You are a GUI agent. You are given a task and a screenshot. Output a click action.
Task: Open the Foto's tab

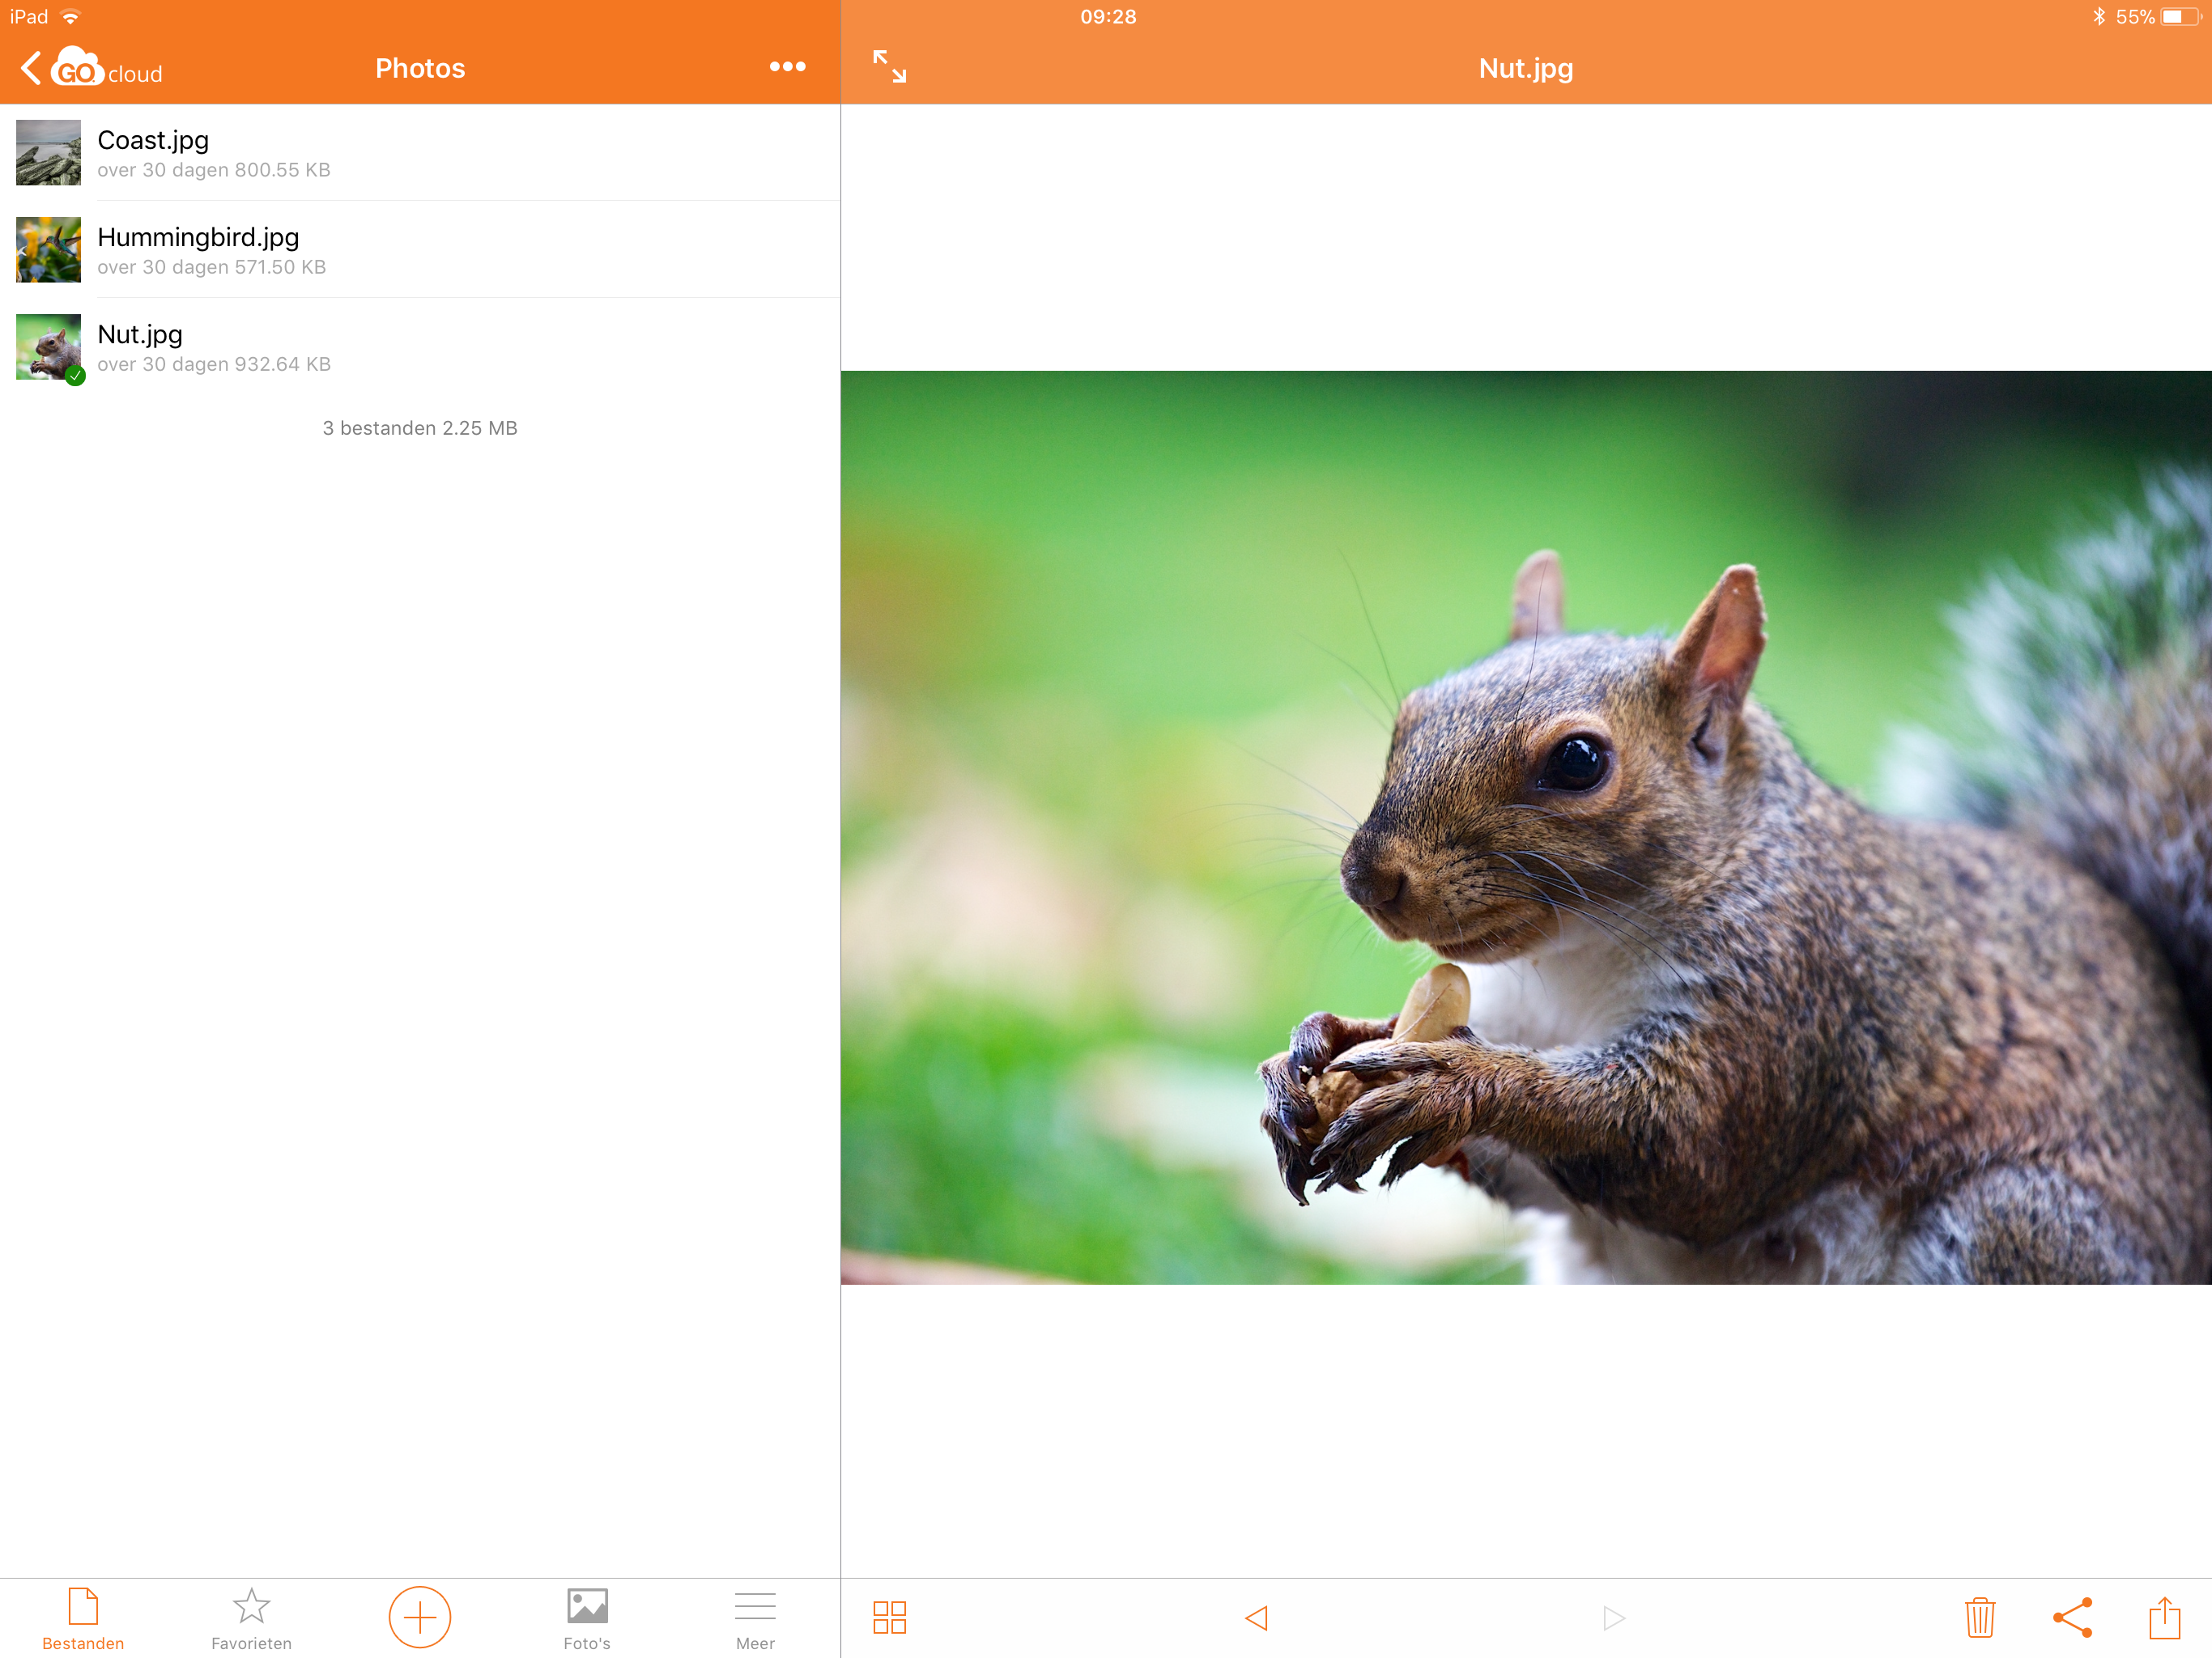[587, 1619]
